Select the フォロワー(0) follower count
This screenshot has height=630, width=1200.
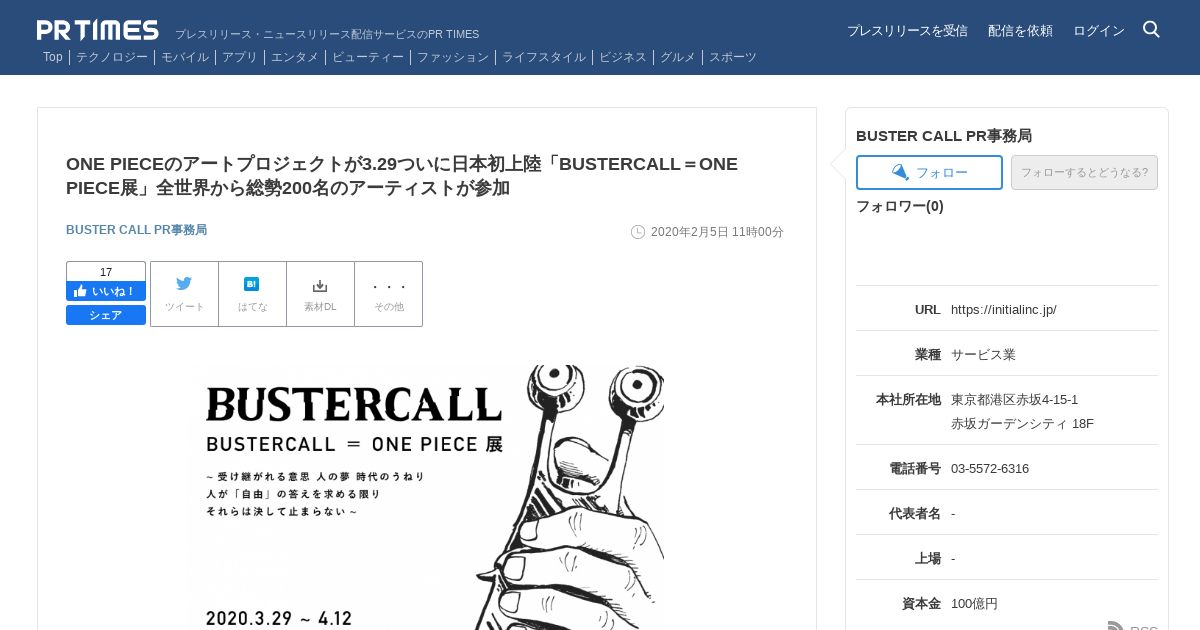(x=900, y=206)
